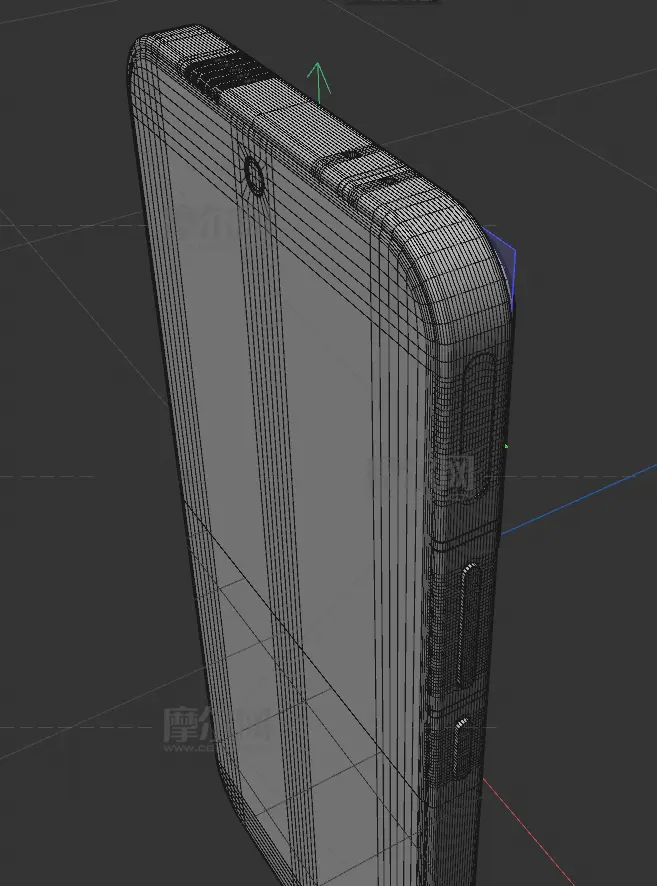This screenshot has height=886, width=657.
Task: Select the top-left grille on phone's top edge
Action: point(222,75)
